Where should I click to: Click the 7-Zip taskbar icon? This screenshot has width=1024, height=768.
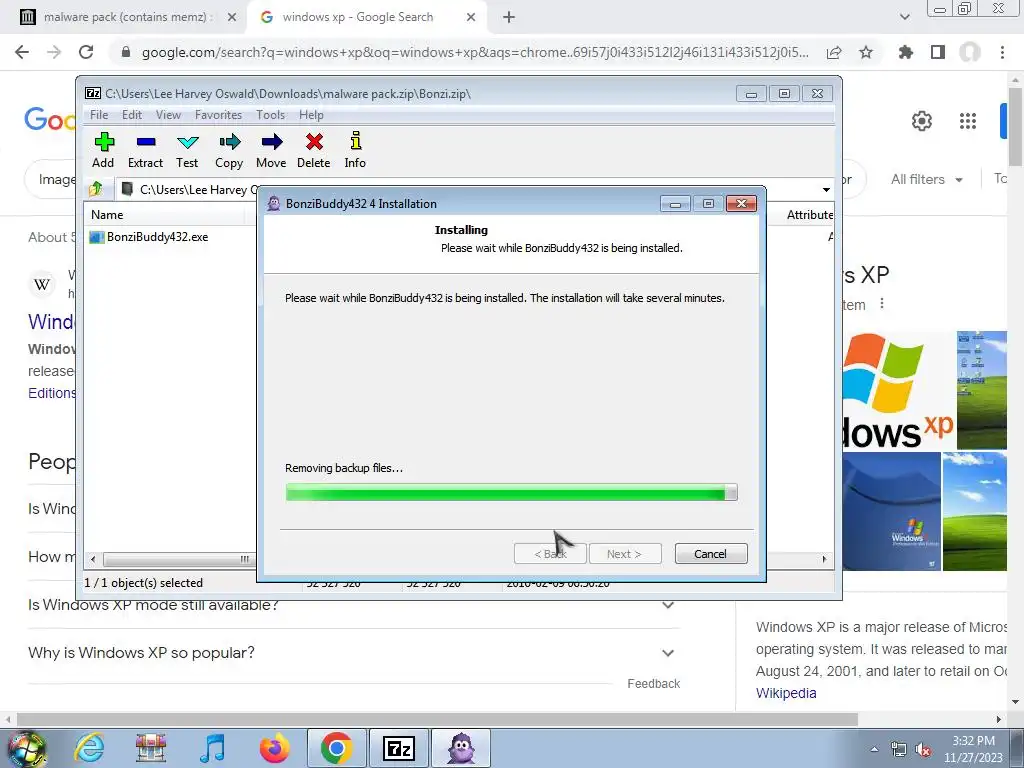click(399, 748)
